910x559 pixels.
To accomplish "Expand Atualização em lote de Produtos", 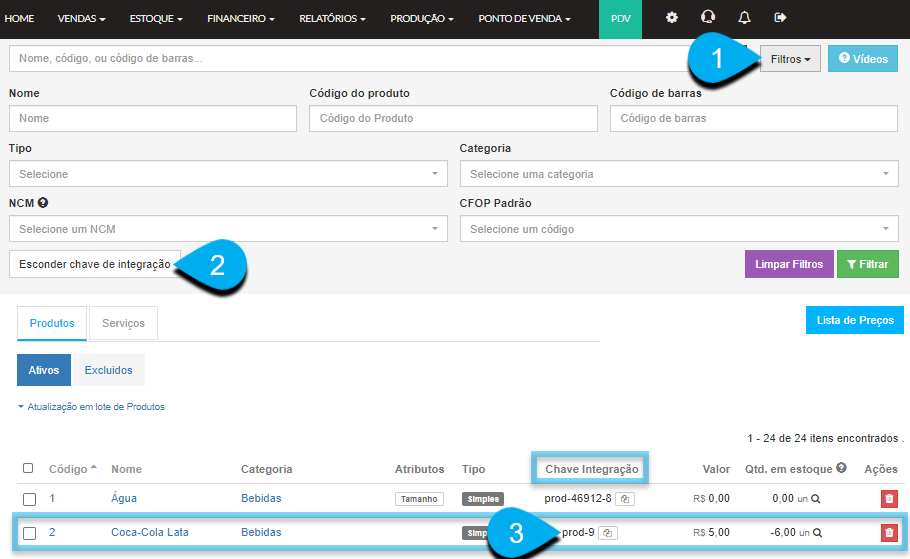I will coord(91,407).
